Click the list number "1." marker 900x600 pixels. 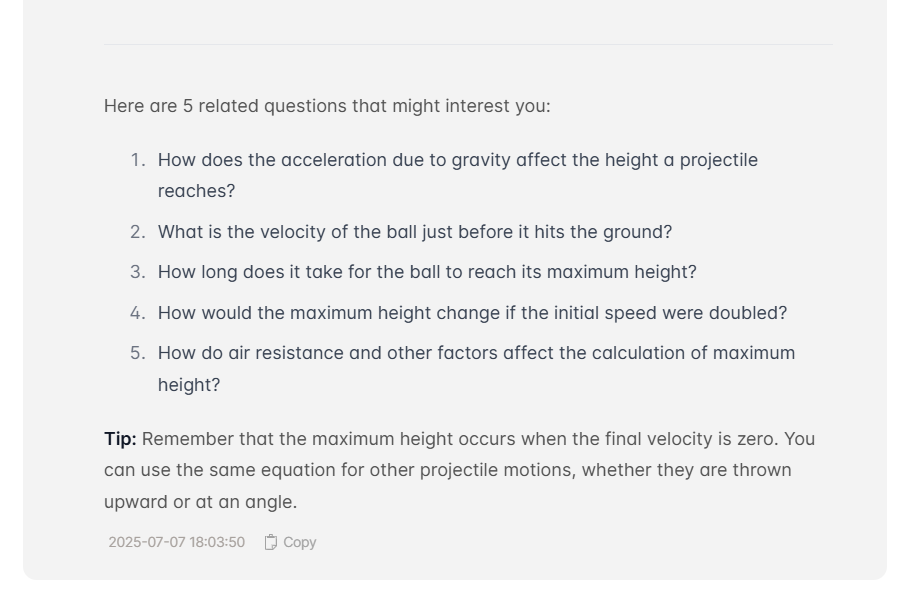click(138, 160)
